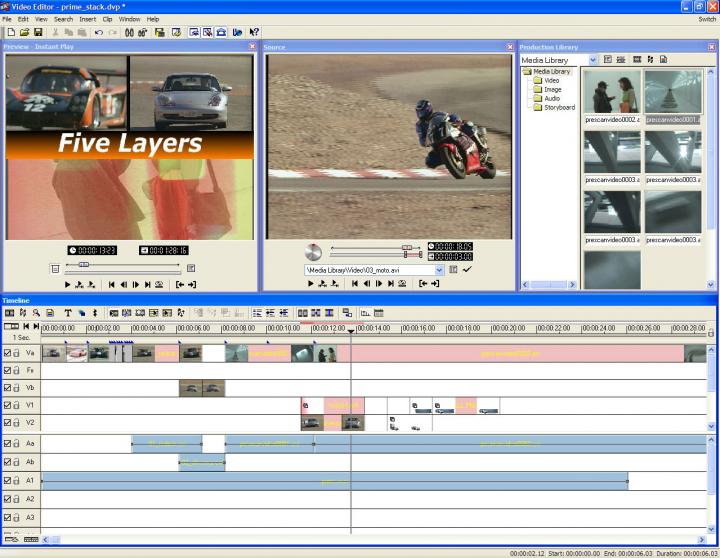720x558 pixels.
Task: Toggle the Va track enable checkbox
Action: pos(7,352)
